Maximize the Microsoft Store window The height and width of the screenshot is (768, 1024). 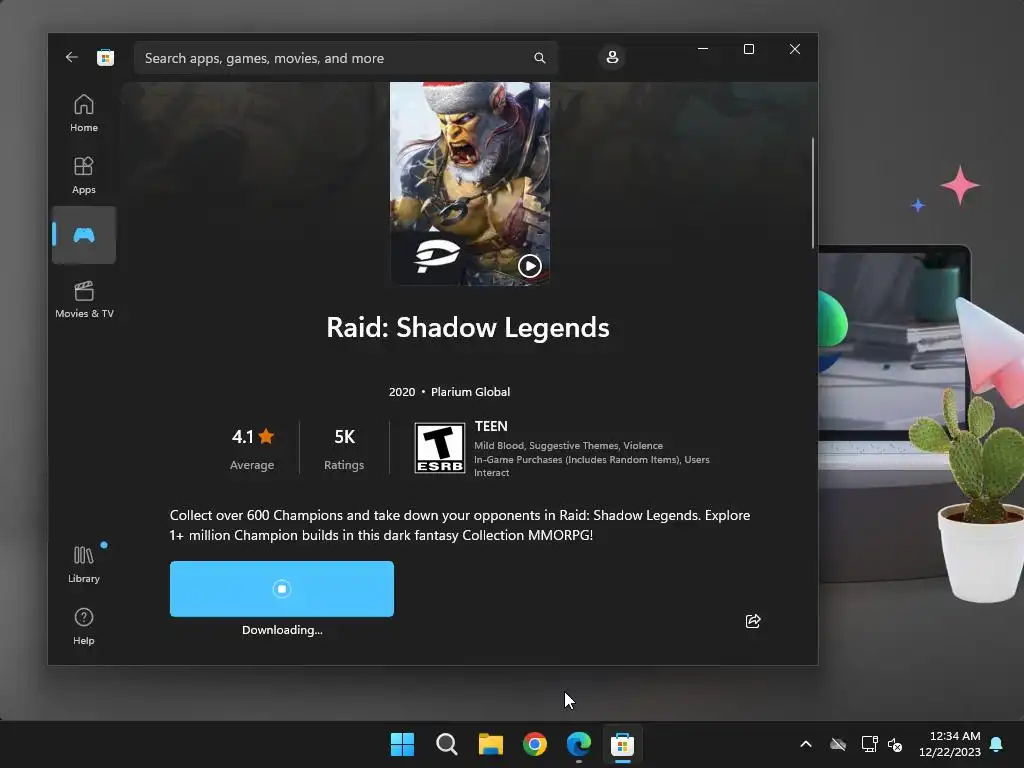click(x=749, y=49)
